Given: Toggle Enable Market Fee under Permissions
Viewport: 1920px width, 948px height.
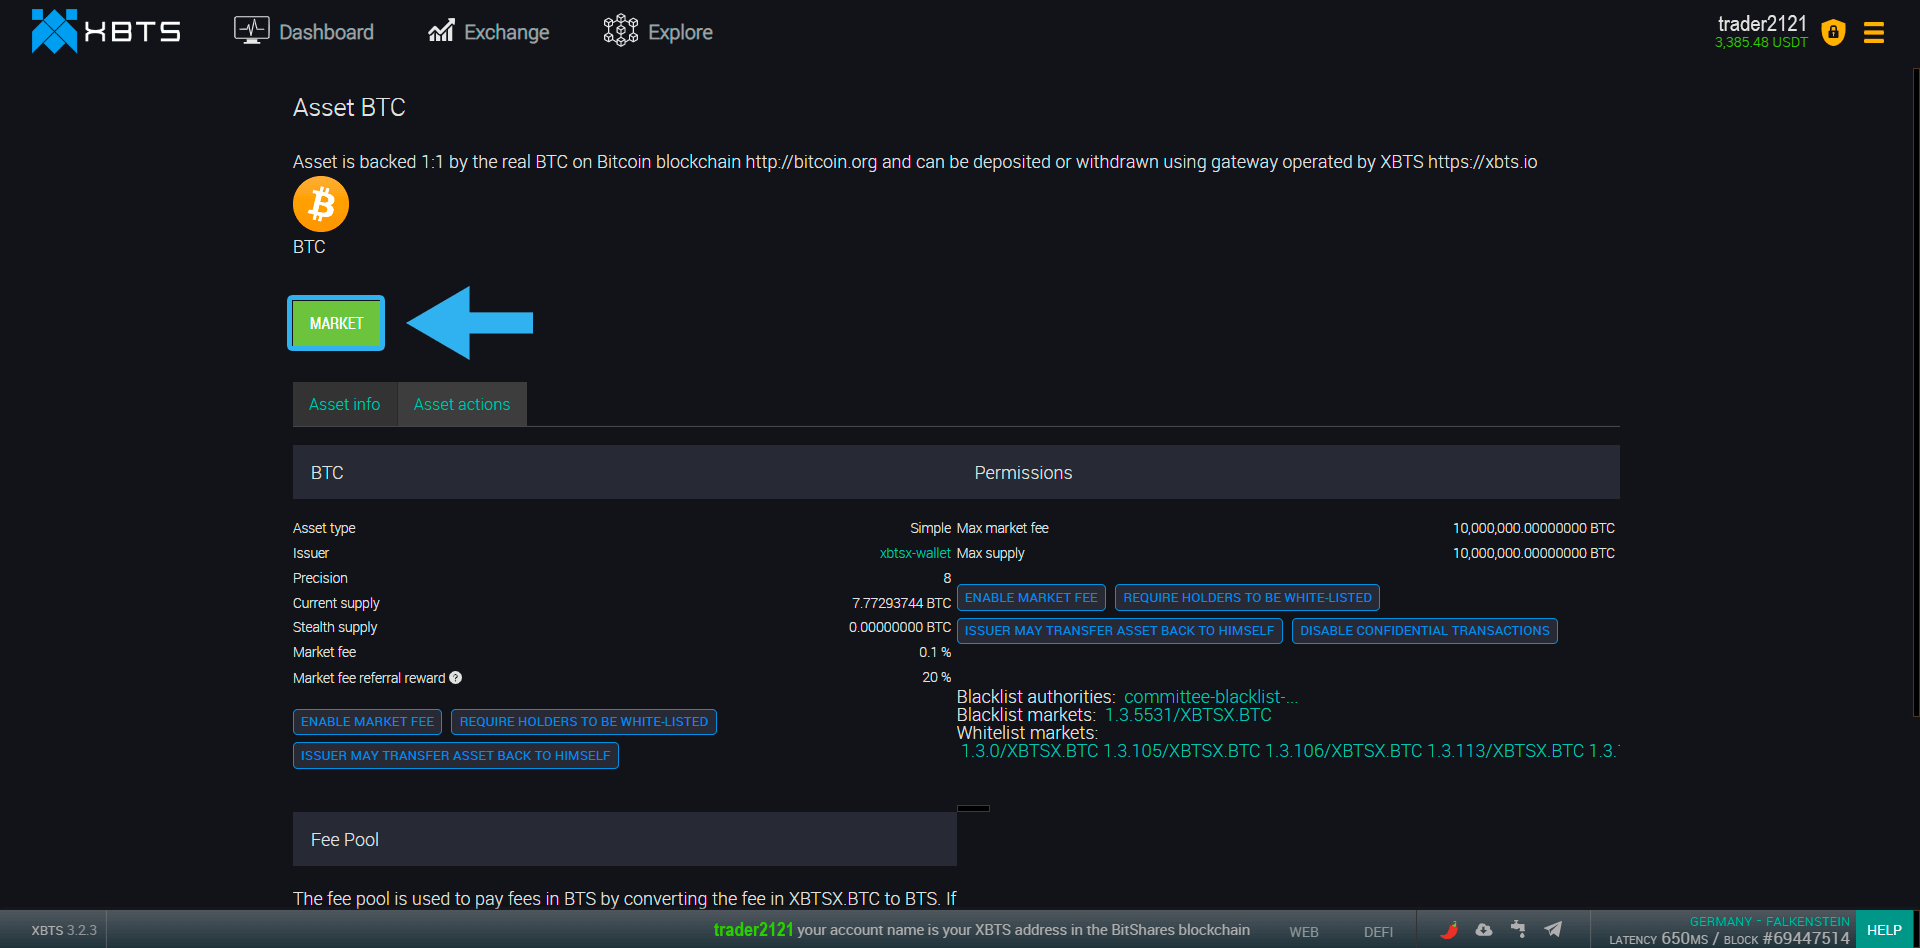Looking at the screenshot, I should point(1030,598).
